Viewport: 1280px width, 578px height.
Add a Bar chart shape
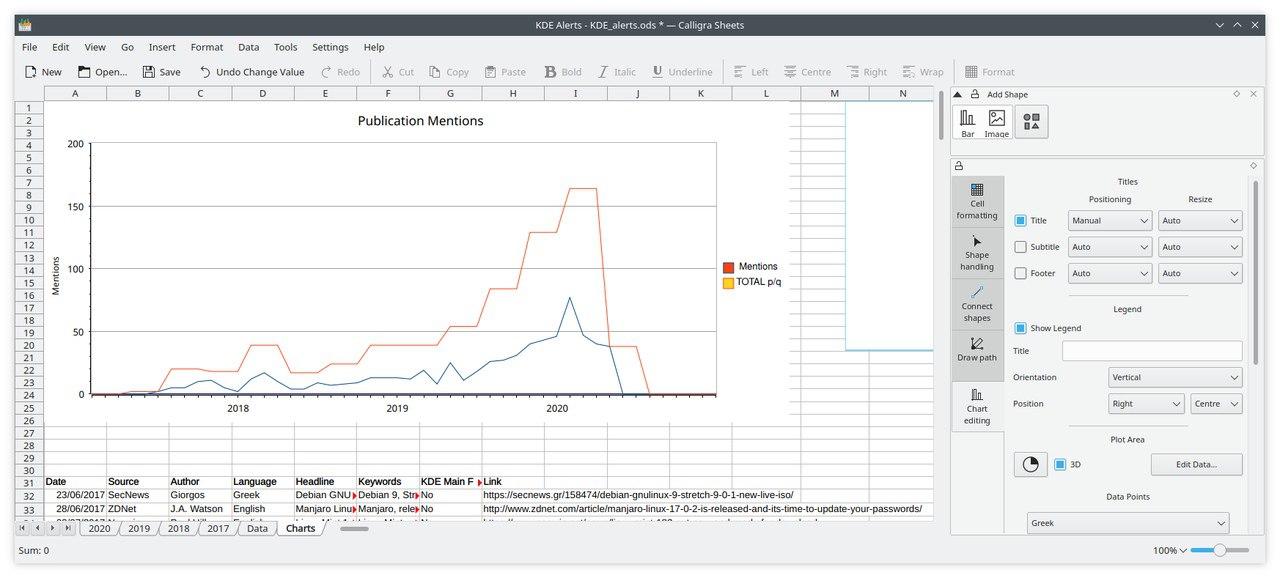[968, 122]
